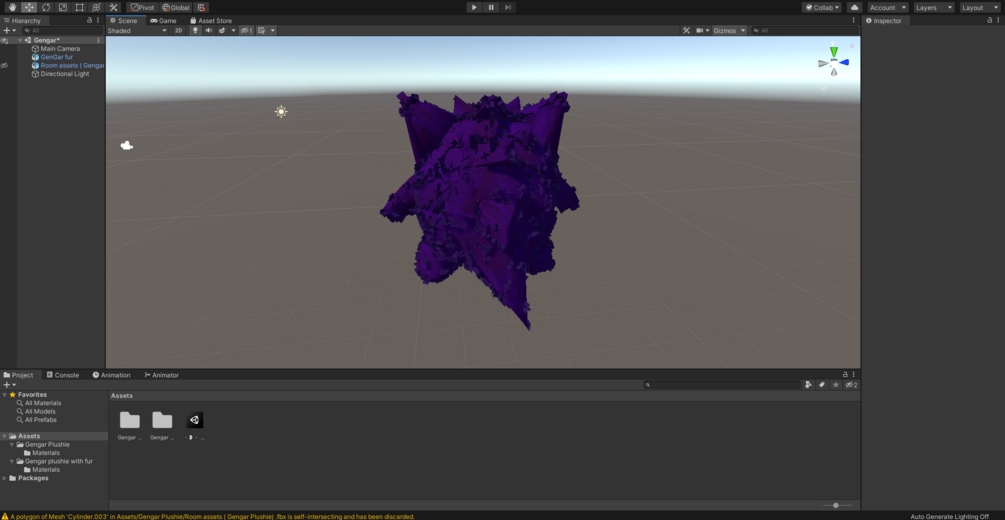Viewport: 1005px width, 520px height.
Task: Select the Inspector tab
Action: pyautogui.click(x=883, y=21)
